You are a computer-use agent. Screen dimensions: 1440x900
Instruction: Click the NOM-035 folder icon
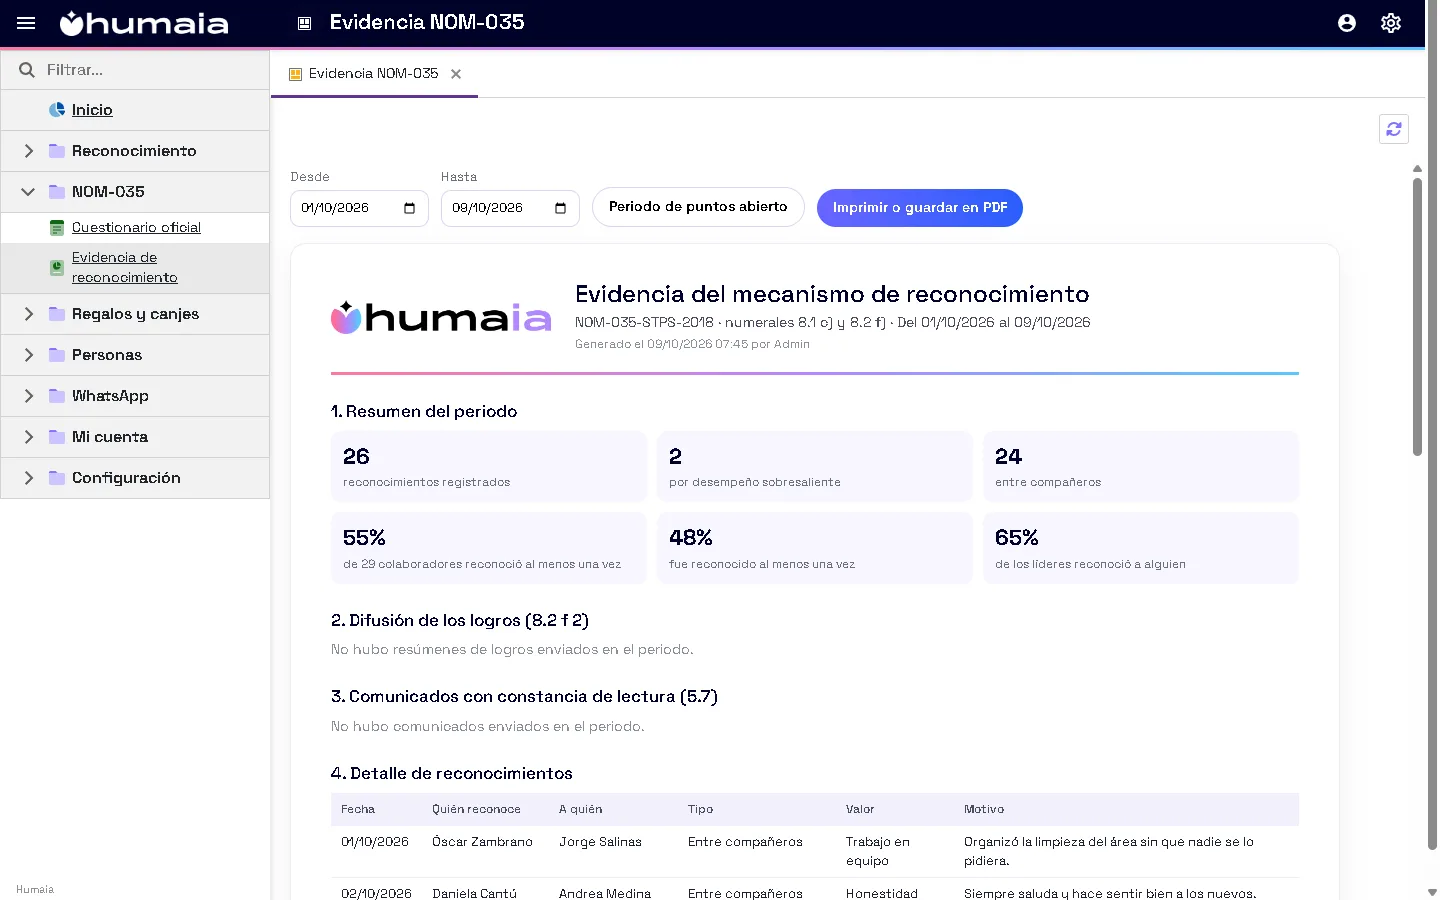click(57, 192)
